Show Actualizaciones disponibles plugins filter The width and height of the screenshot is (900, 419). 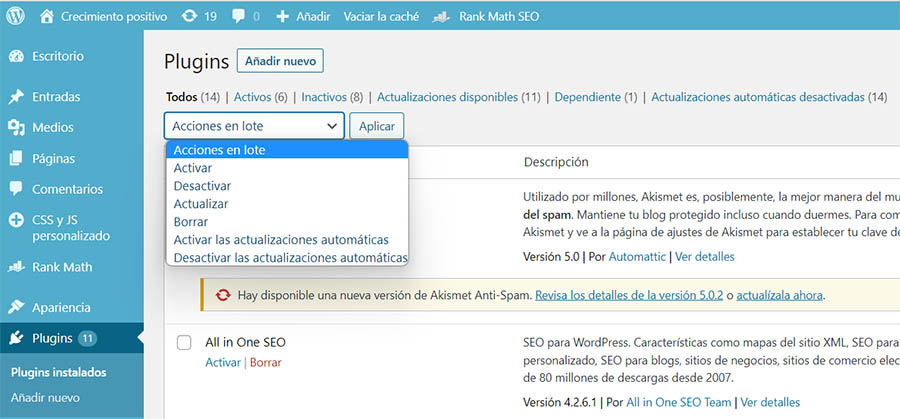[x=447, y=97]
